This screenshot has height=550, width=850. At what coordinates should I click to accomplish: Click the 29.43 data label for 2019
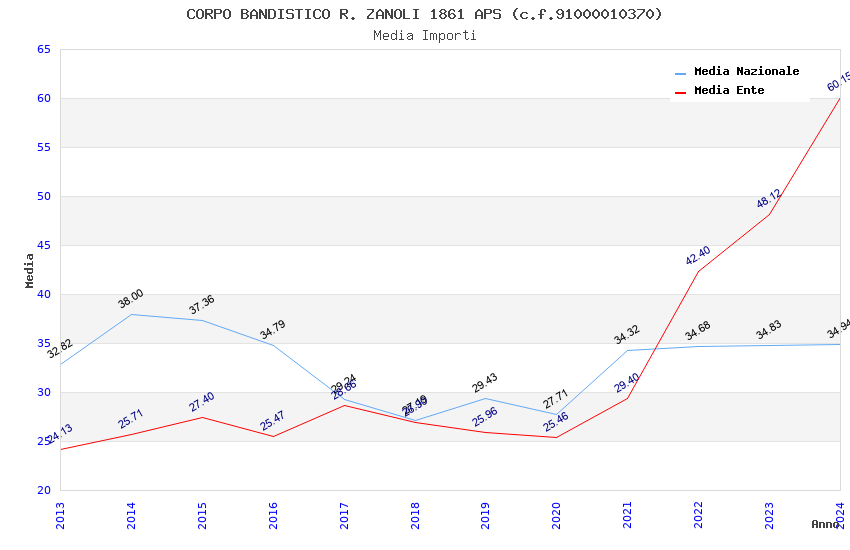coord(485,383)
